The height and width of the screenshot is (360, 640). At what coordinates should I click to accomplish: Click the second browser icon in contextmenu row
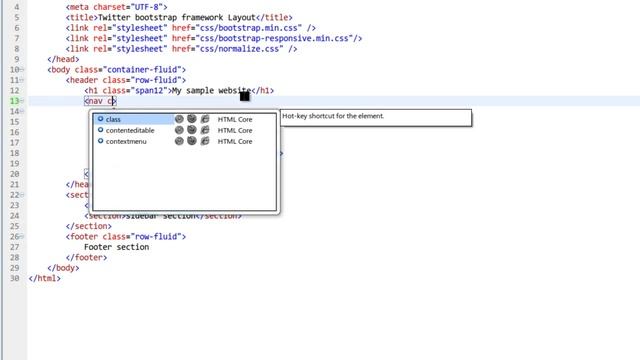pyautogui.click(x=192, y=141)
